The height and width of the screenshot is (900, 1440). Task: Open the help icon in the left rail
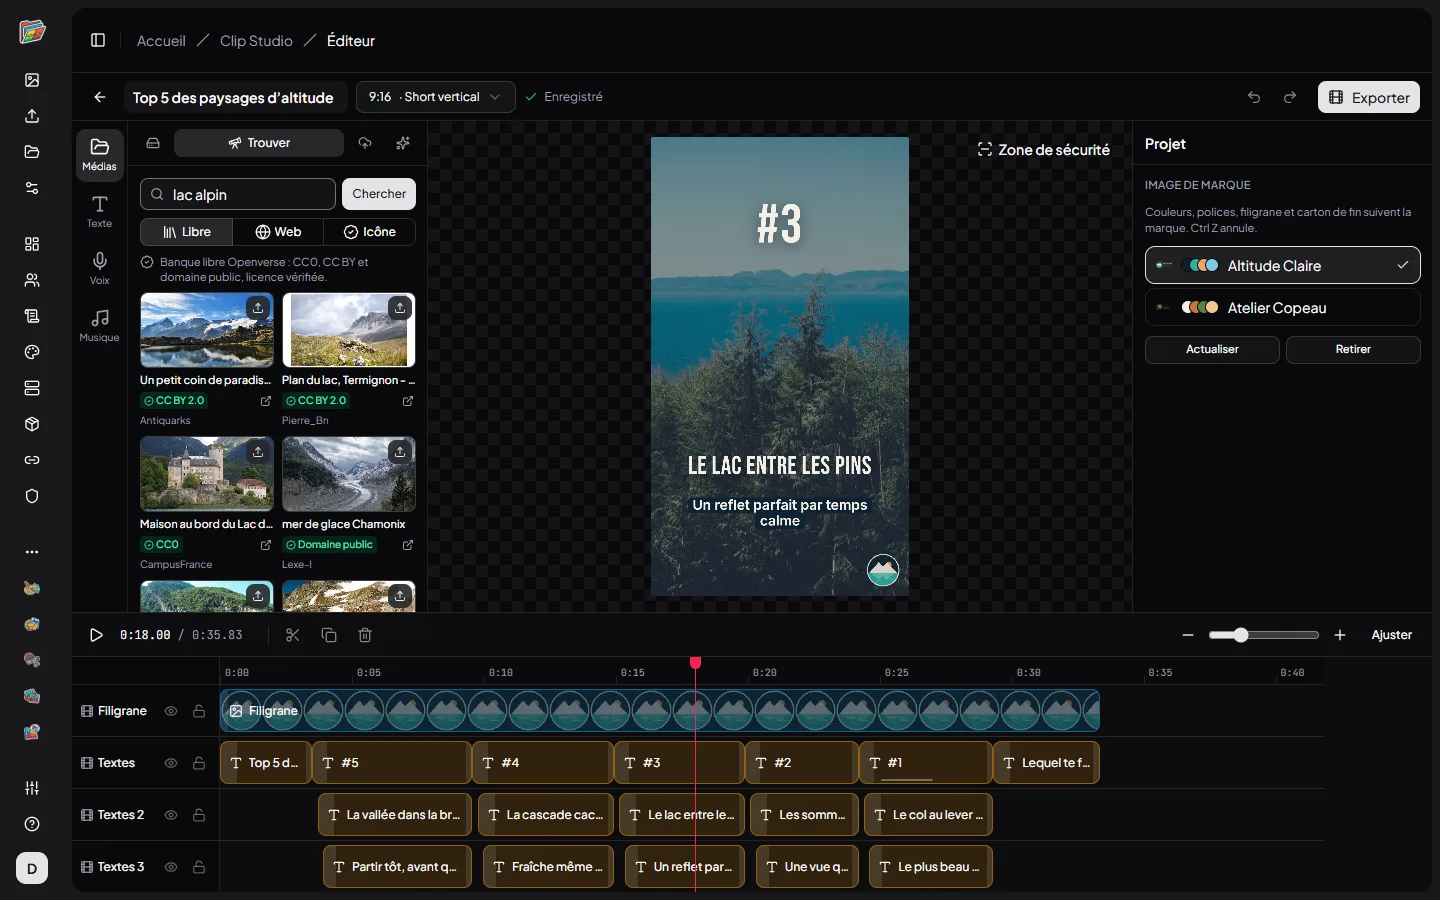pos(32,824)
